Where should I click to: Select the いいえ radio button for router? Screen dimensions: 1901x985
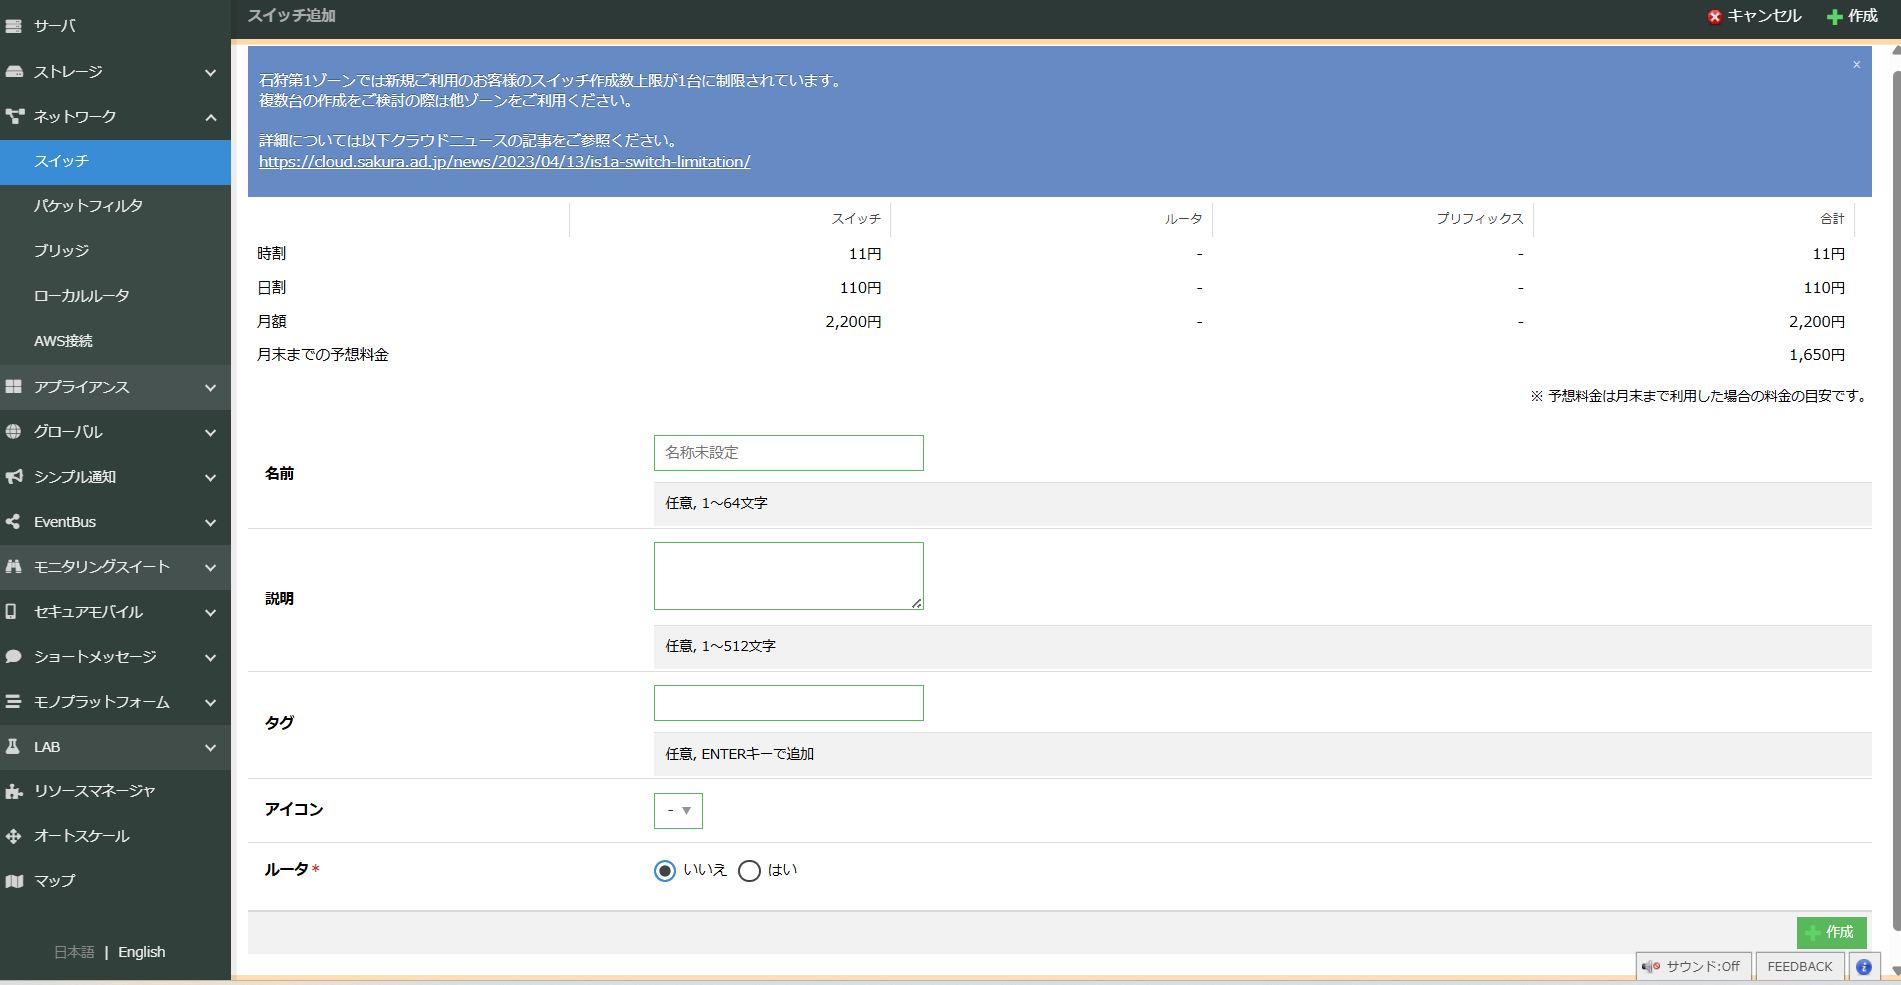(x=665, y=871)
